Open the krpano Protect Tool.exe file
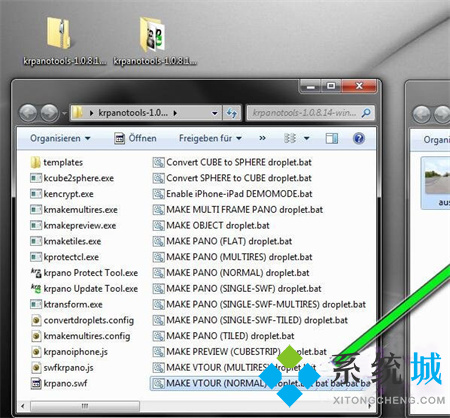This screenshot has height=418, width=450. (84, 273)
